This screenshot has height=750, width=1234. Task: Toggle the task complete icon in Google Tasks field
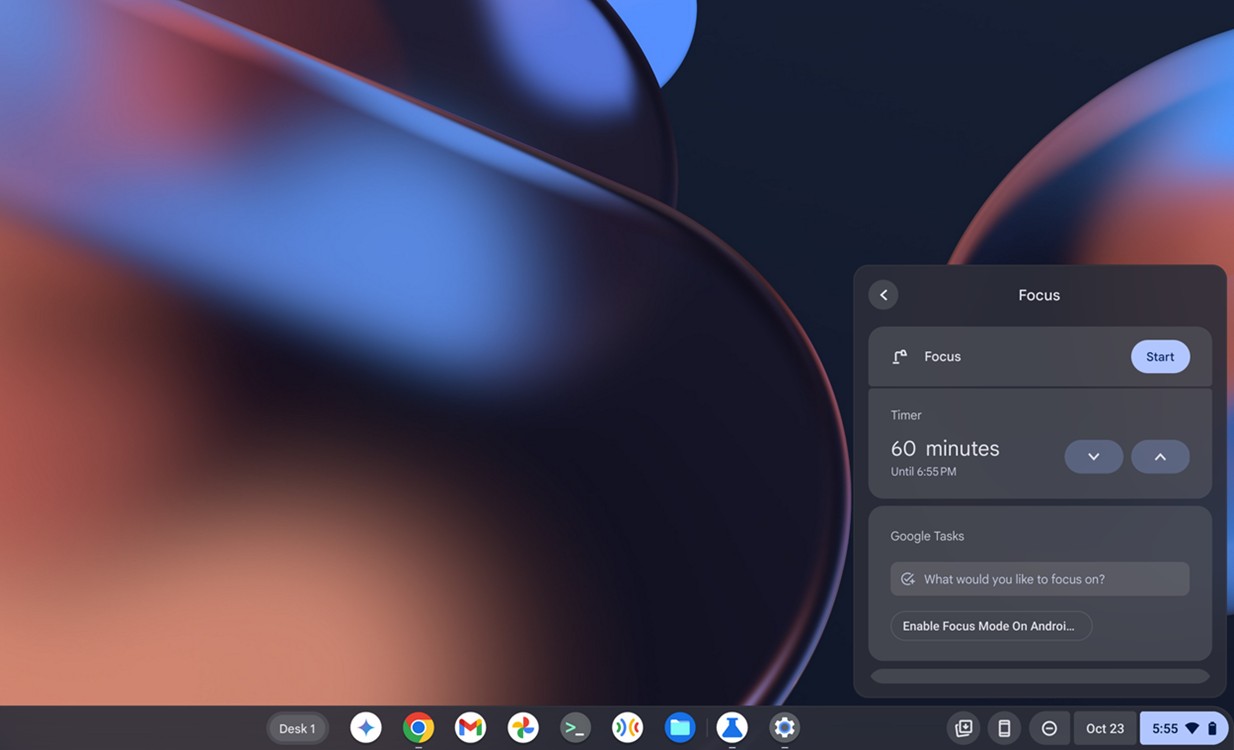(x=908, y=578)
